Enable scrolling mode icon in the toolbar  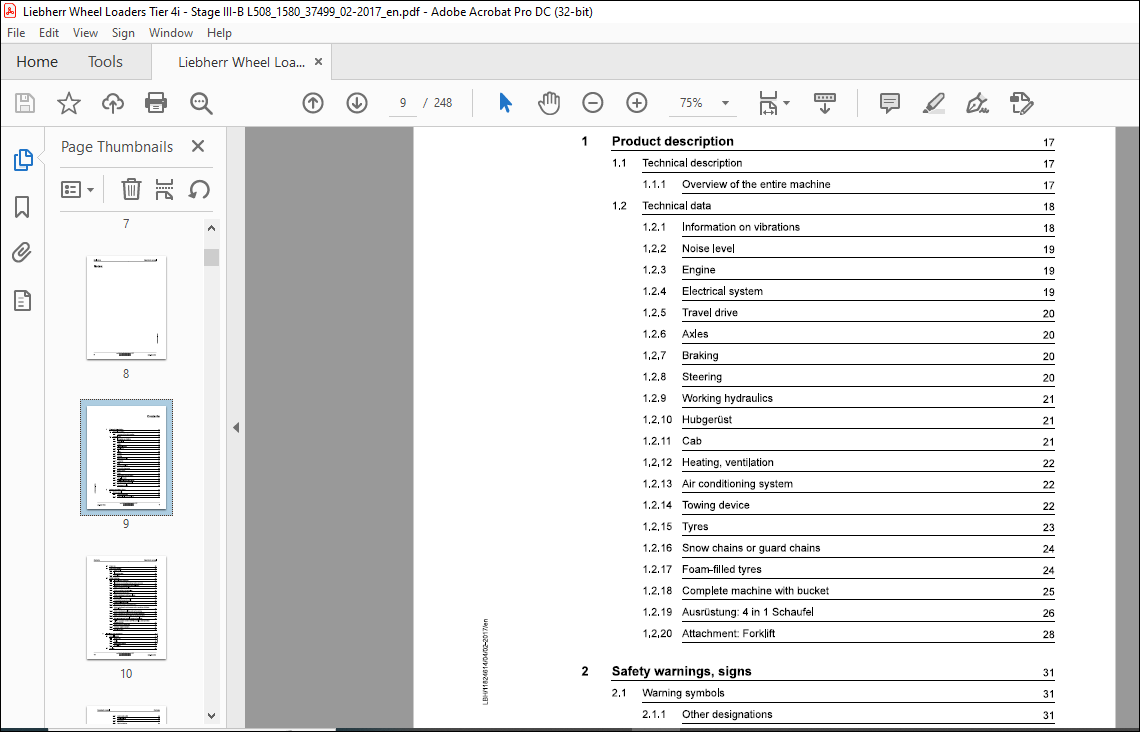click(824, 103)
